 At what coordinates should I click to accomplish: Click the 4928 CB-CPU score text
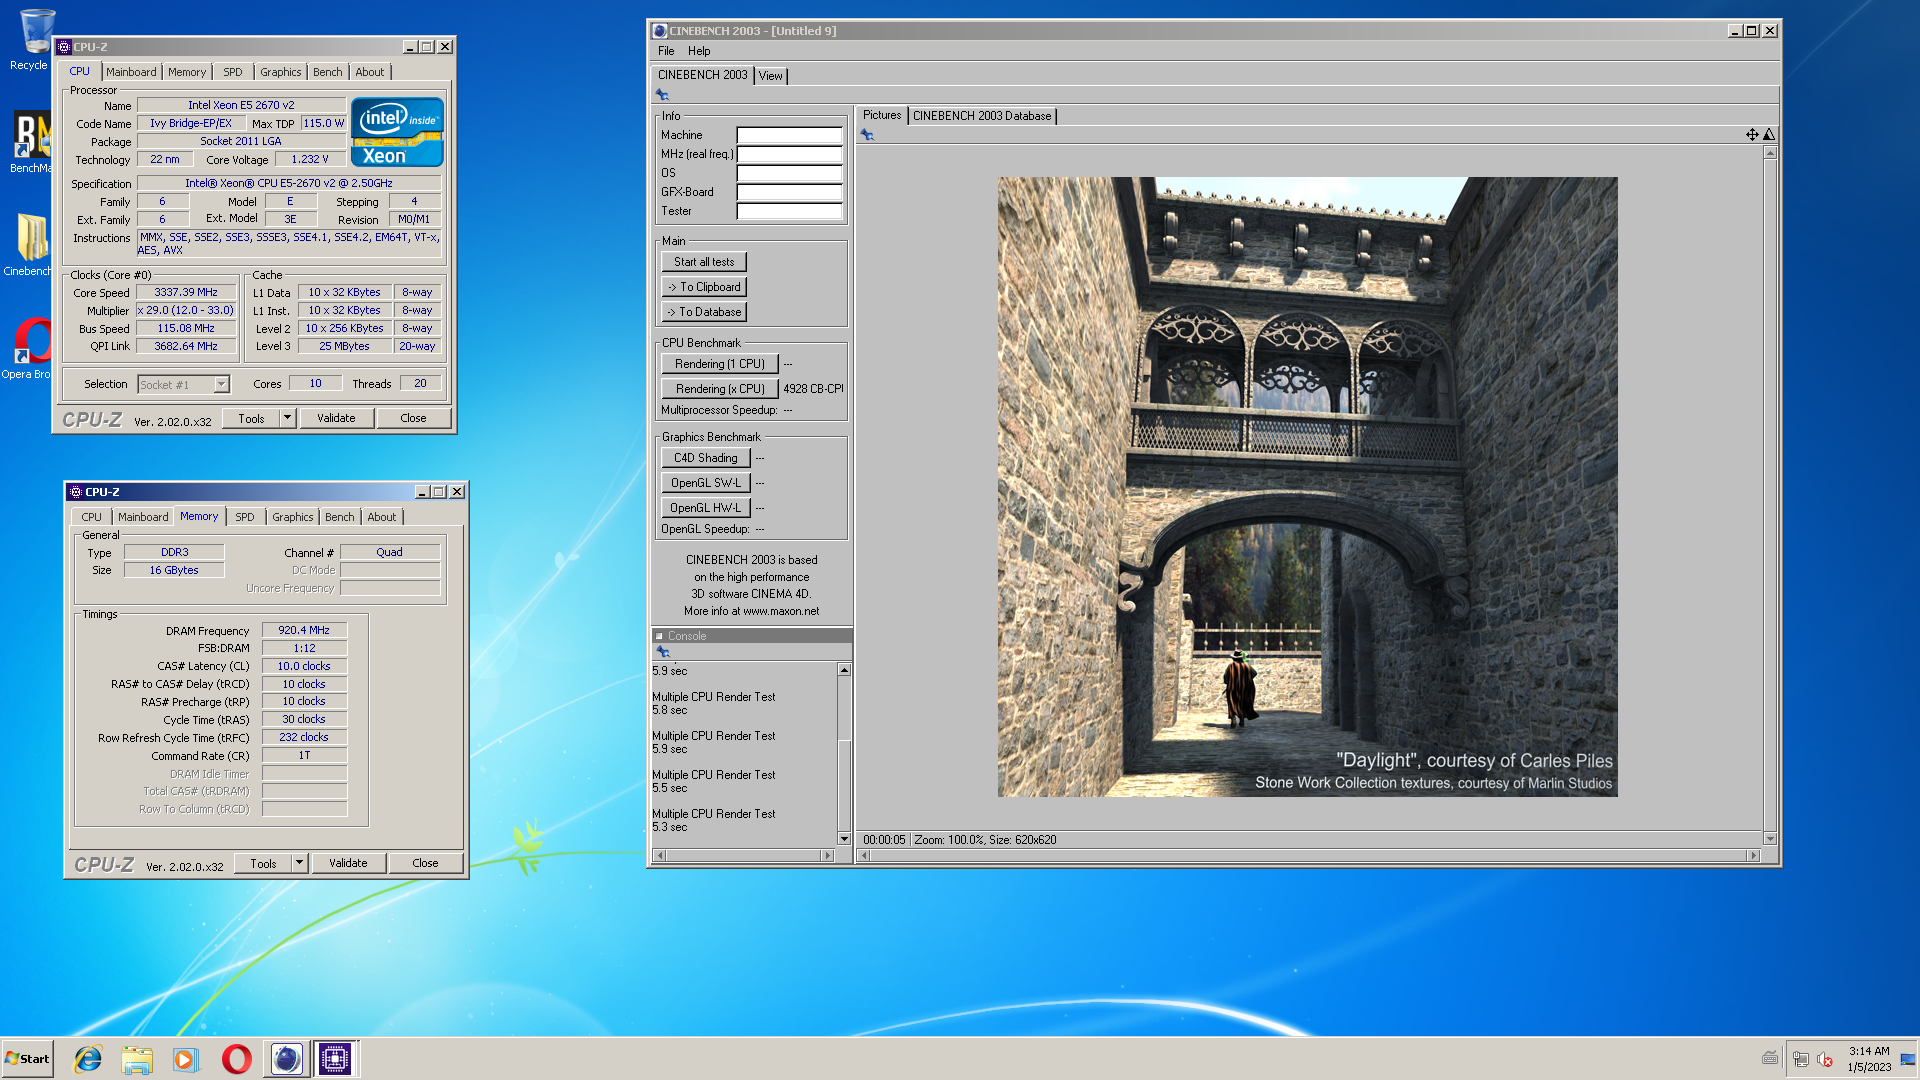pyautogui.click(x=813, y=389)
